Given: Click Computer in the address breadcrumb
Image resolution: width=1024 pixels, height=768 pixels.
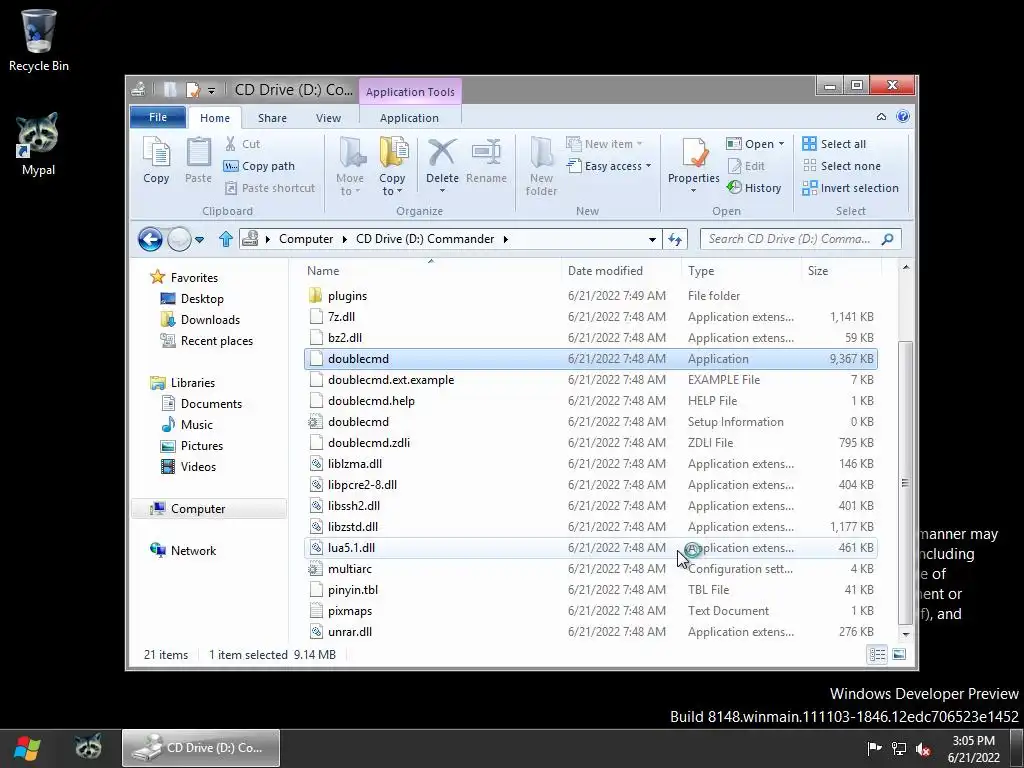Looking at the screenshot, I should (x=306, y=239).
